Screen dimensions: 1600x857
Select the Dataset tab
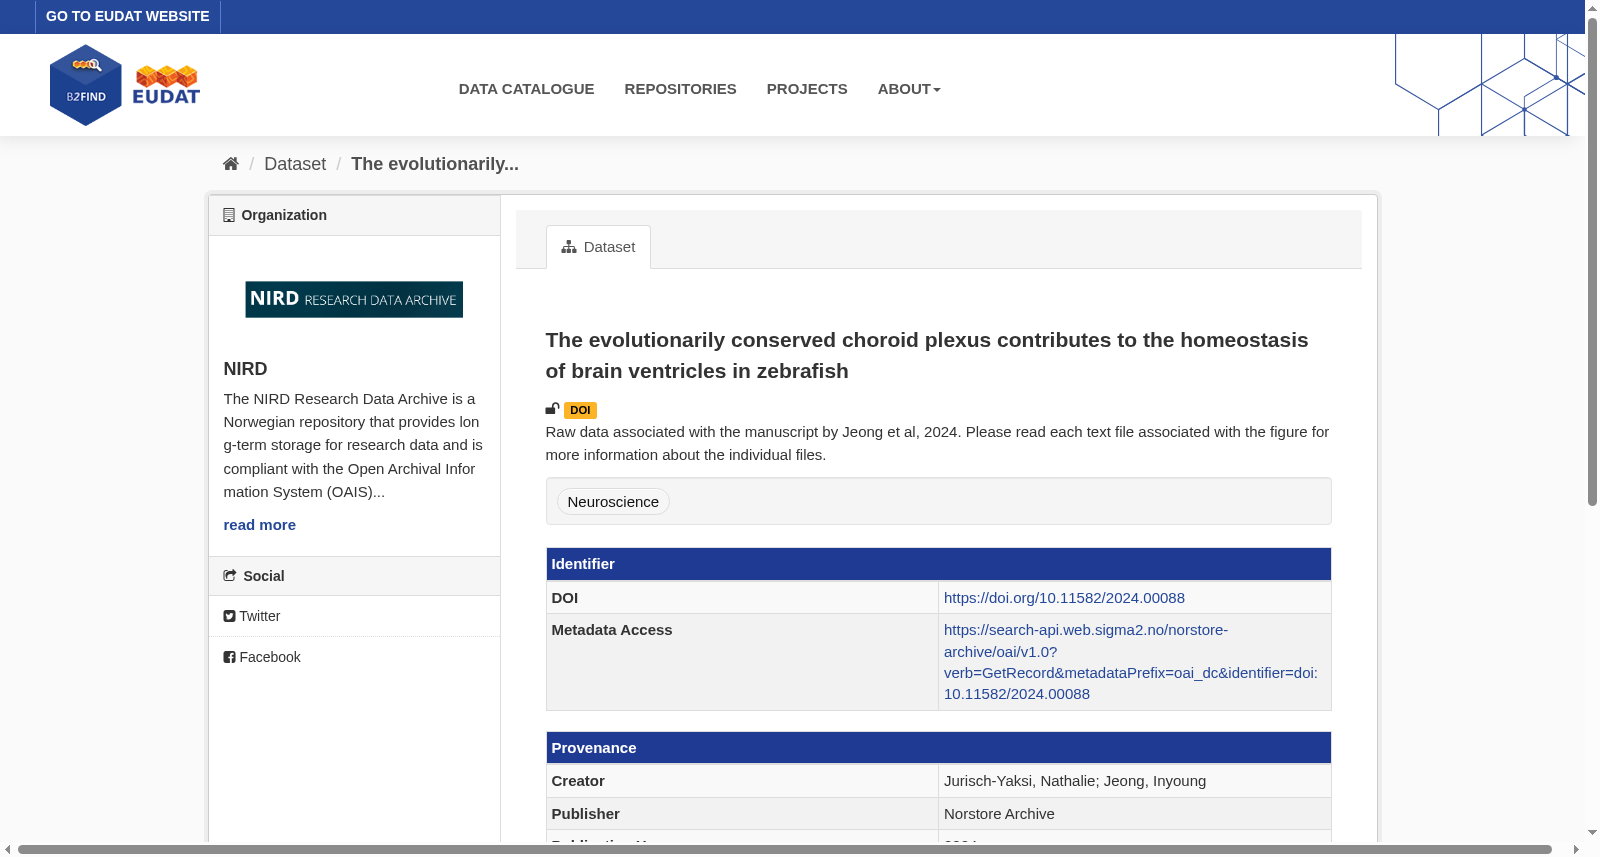(598, 247)
